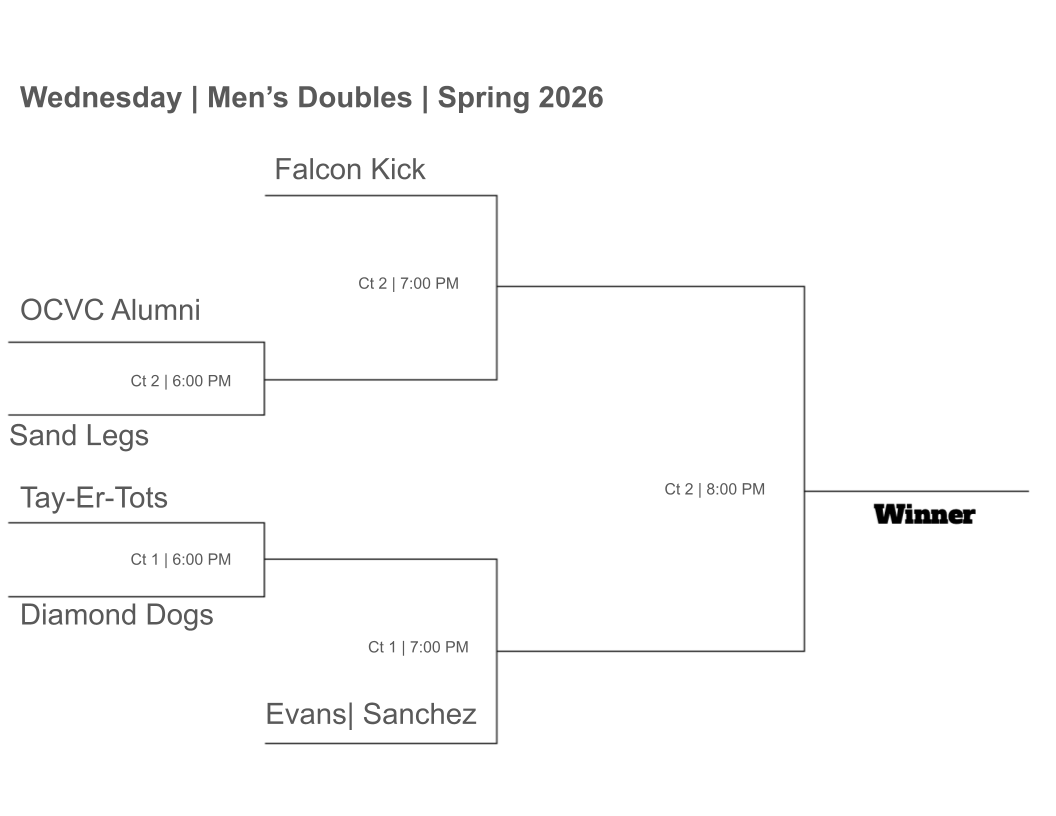1056x816 pixels.
Task: Click the line below OCVC Alumni
Action: click(x=136, y=342)
